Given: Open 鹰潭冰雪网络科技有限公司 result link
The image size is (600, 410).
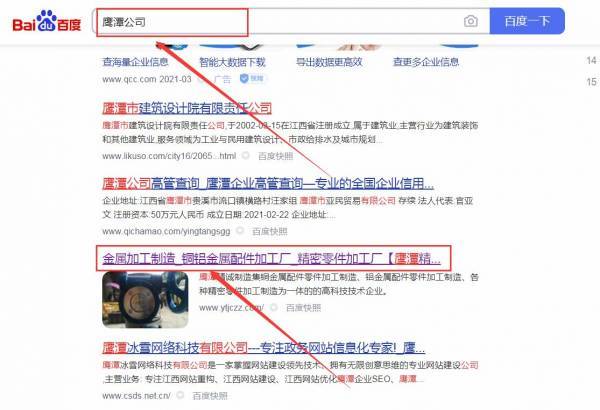Looking at the screenshot, I should tap(264, 348).
